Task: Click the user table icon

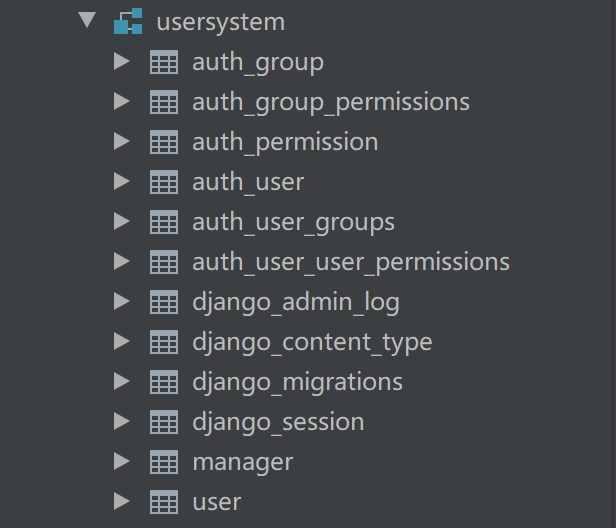Action: pos(164,502)
